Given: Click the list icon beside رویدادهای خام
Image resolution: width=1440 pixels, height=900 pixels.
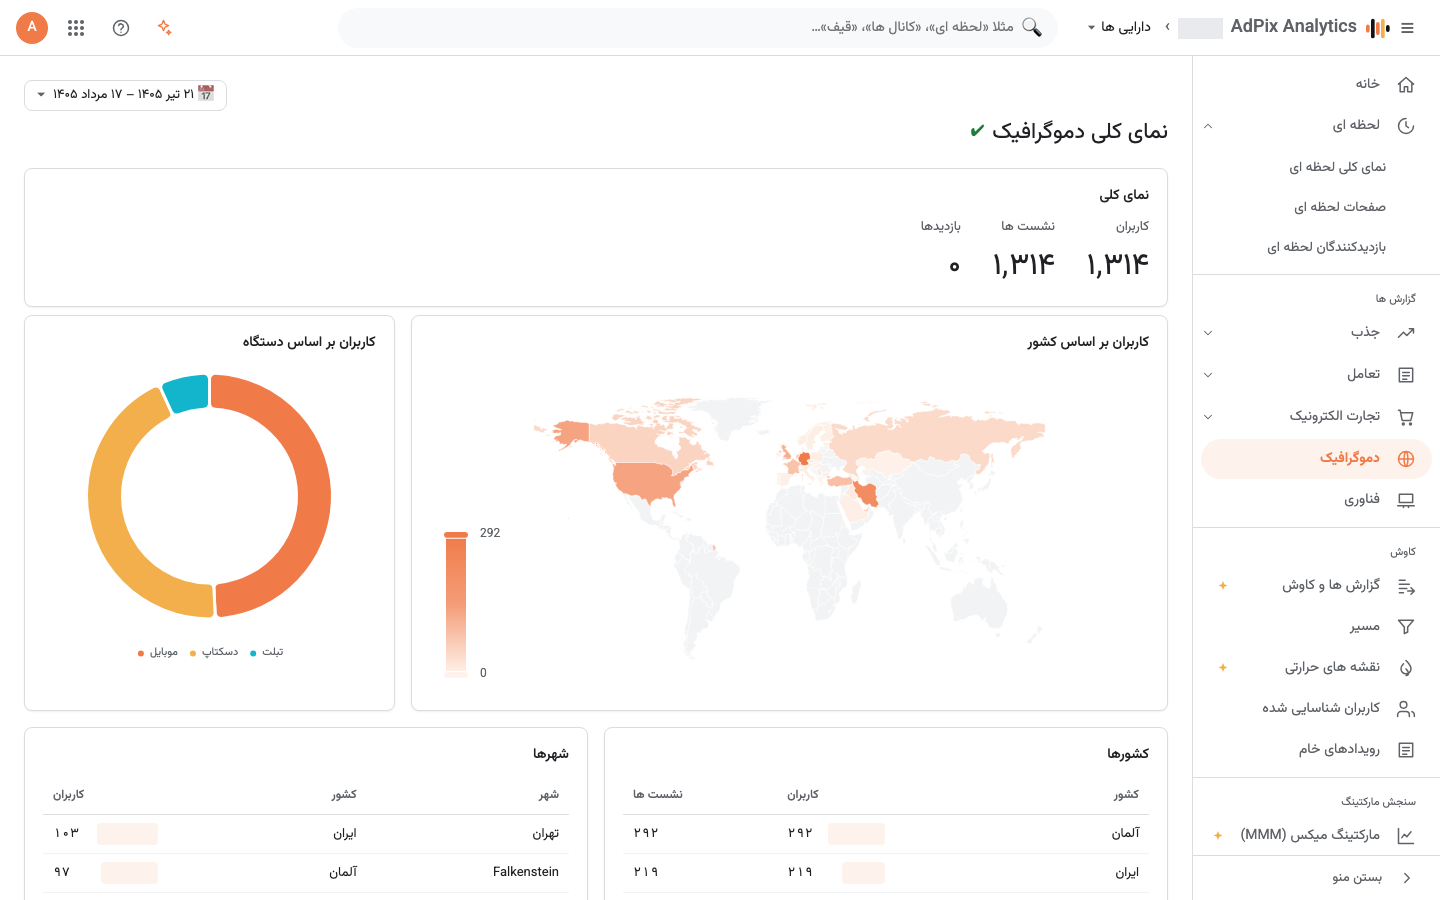Looking at the screenshot, I should [x=1406, y=750].
